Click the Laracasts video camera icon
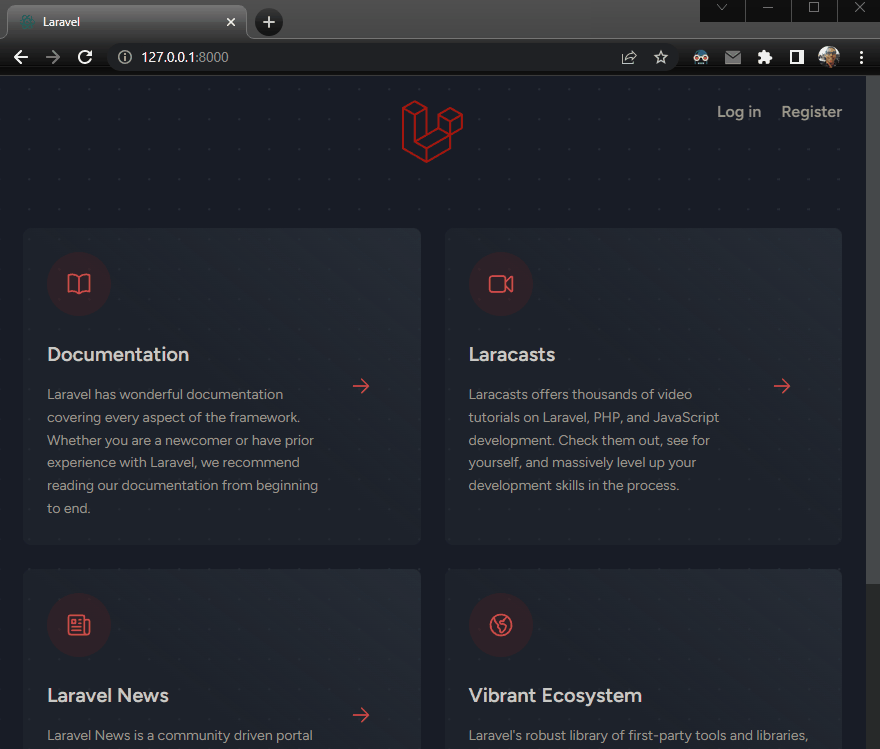 (x=501, y=284)
